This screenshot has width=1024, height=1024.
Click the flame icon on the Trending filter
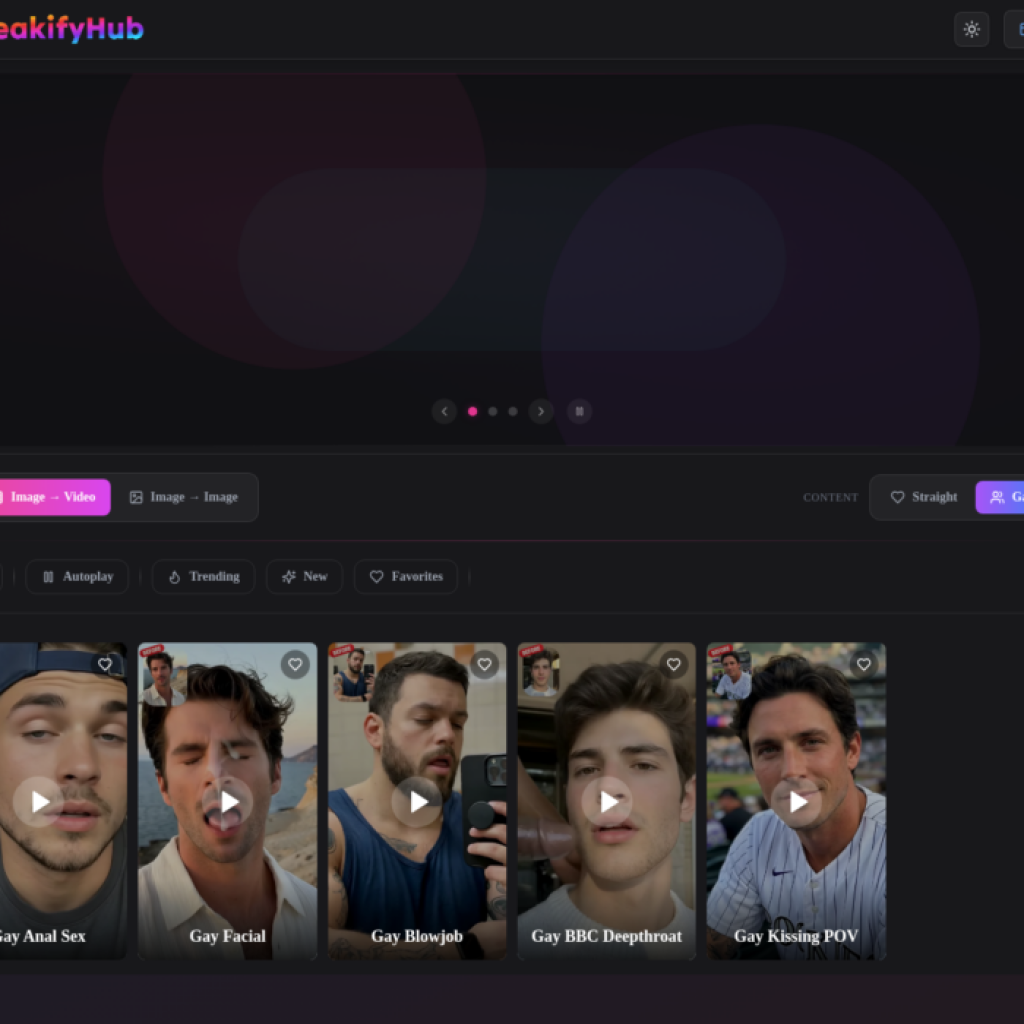[x=173, y=576]
